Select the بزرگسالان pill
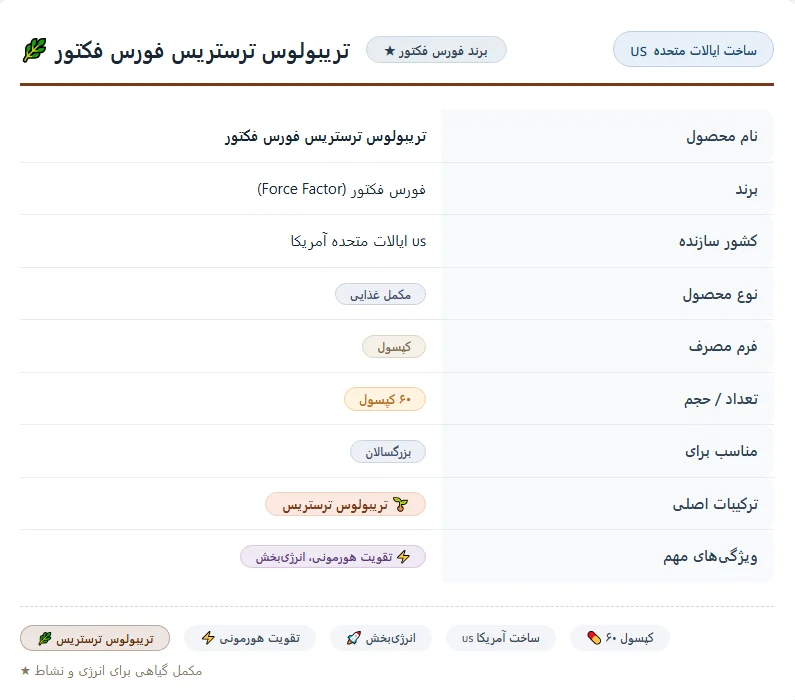The image size is (795, 700). coord(388,452)
